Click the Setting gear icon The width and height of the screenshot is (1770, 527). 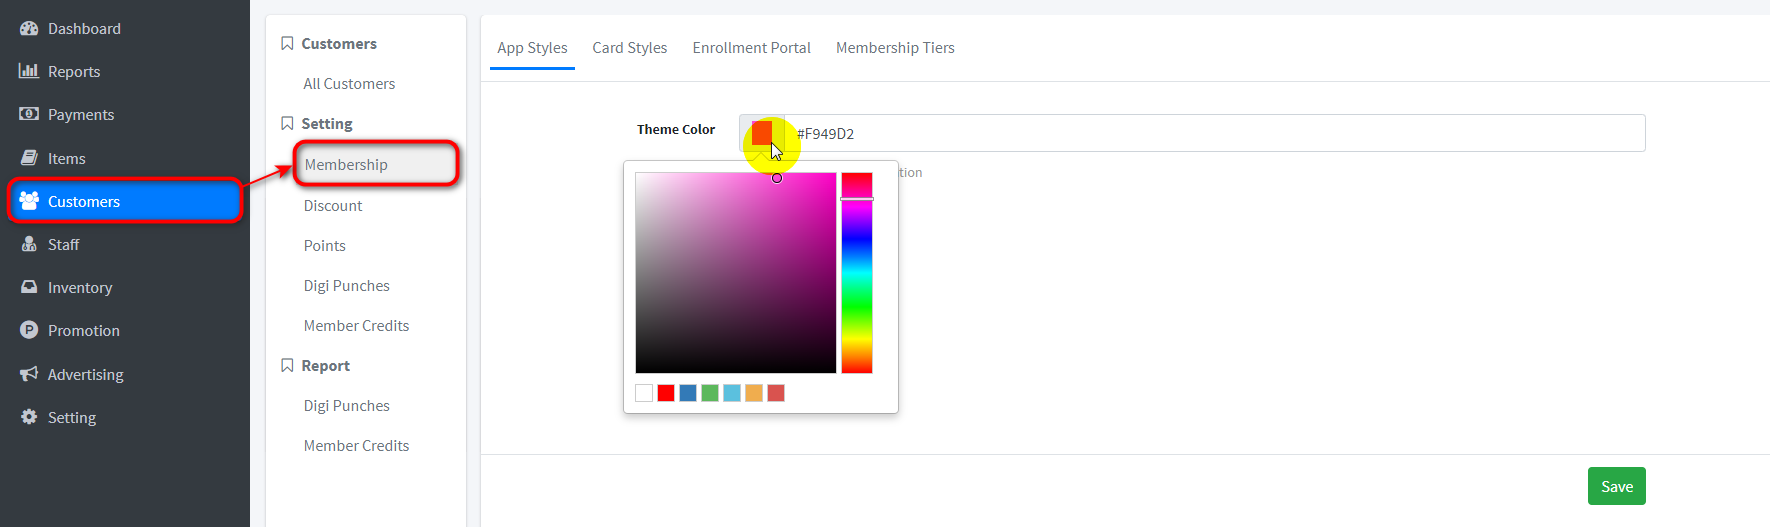[x=29, y=417]
